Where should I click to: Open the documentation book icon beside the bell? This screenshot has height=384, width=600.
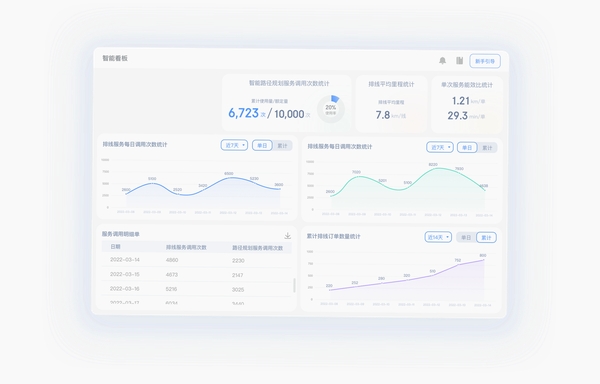[x=460, y=60]
